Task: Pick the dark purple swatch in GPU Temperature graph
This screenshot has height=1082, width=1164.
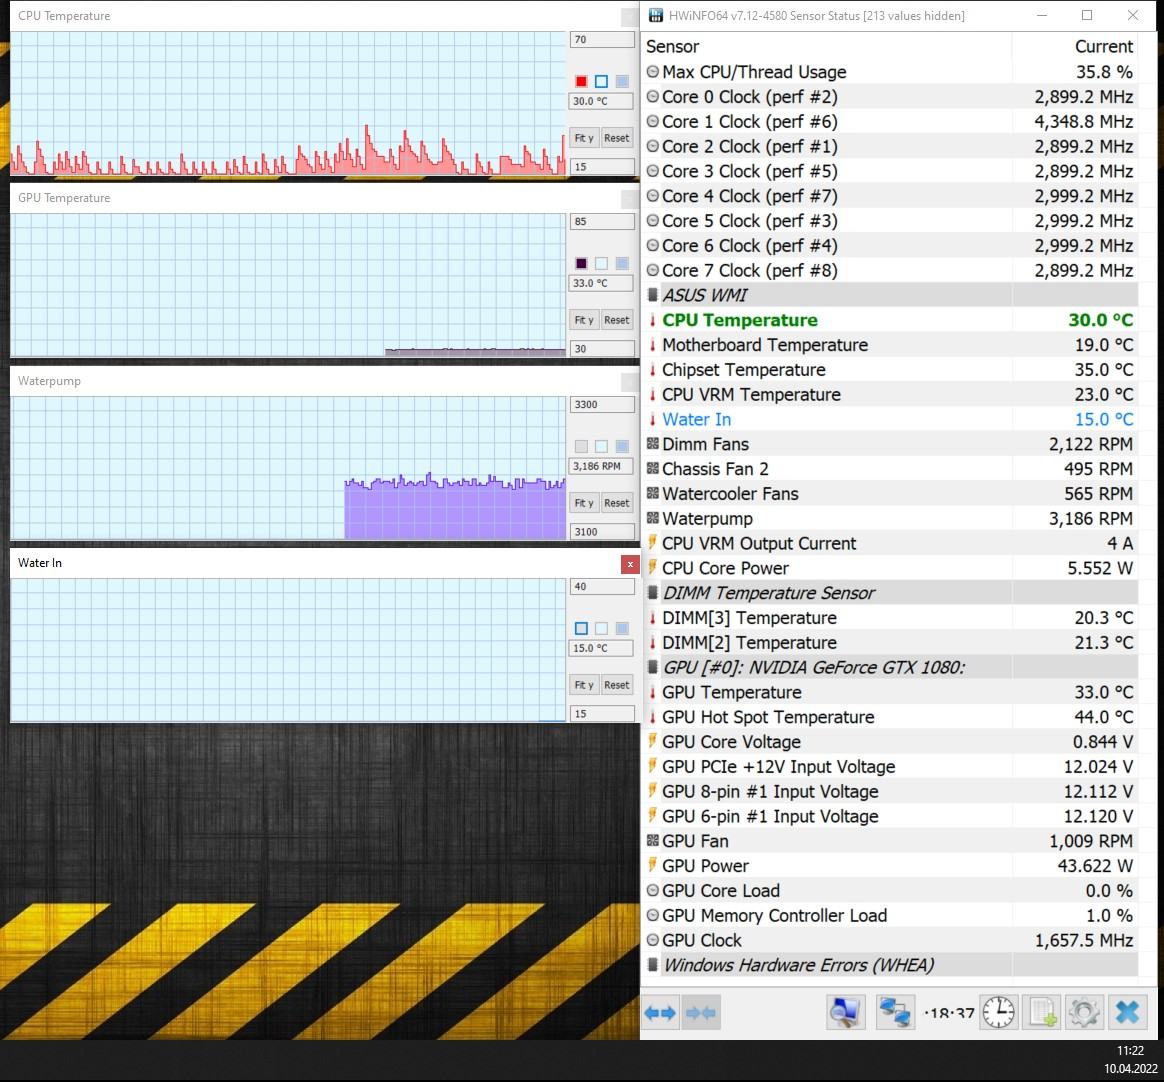Action: [581, 263]
